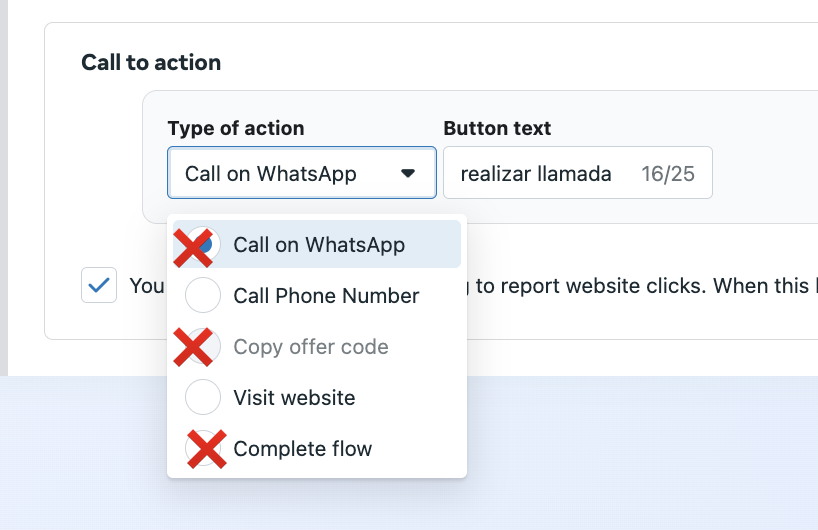Click the red X beside Copy offer code
The image size is (818, 530).
196,347
